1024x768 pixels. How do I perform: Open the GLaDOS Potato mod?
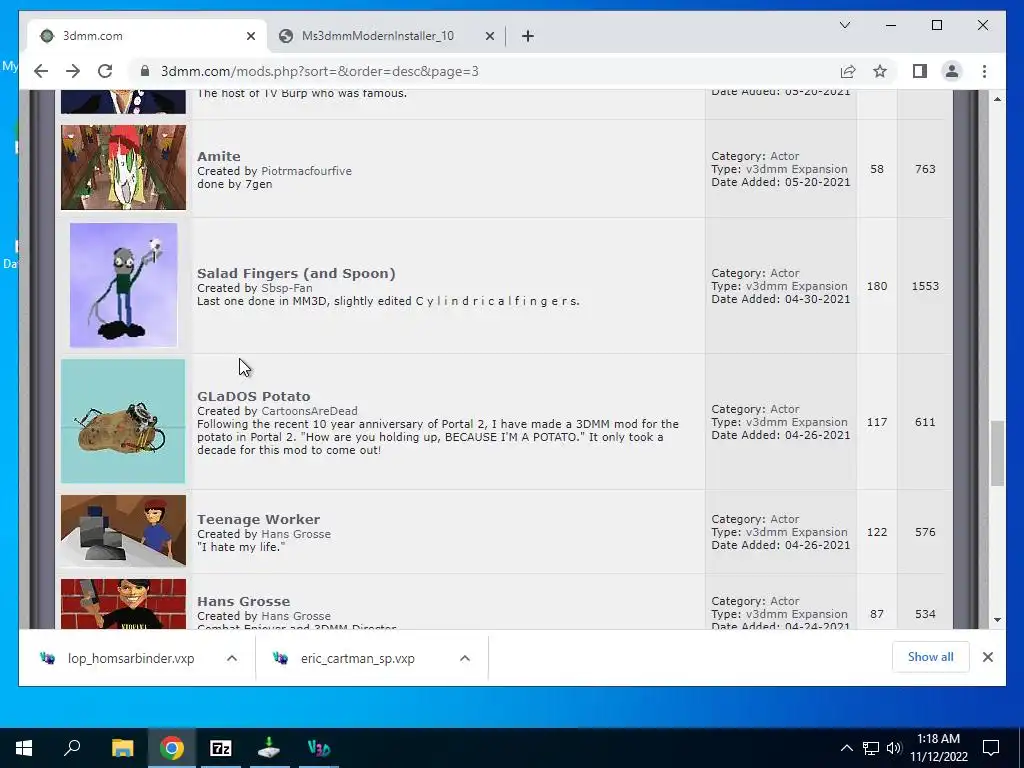click(254, 396)
